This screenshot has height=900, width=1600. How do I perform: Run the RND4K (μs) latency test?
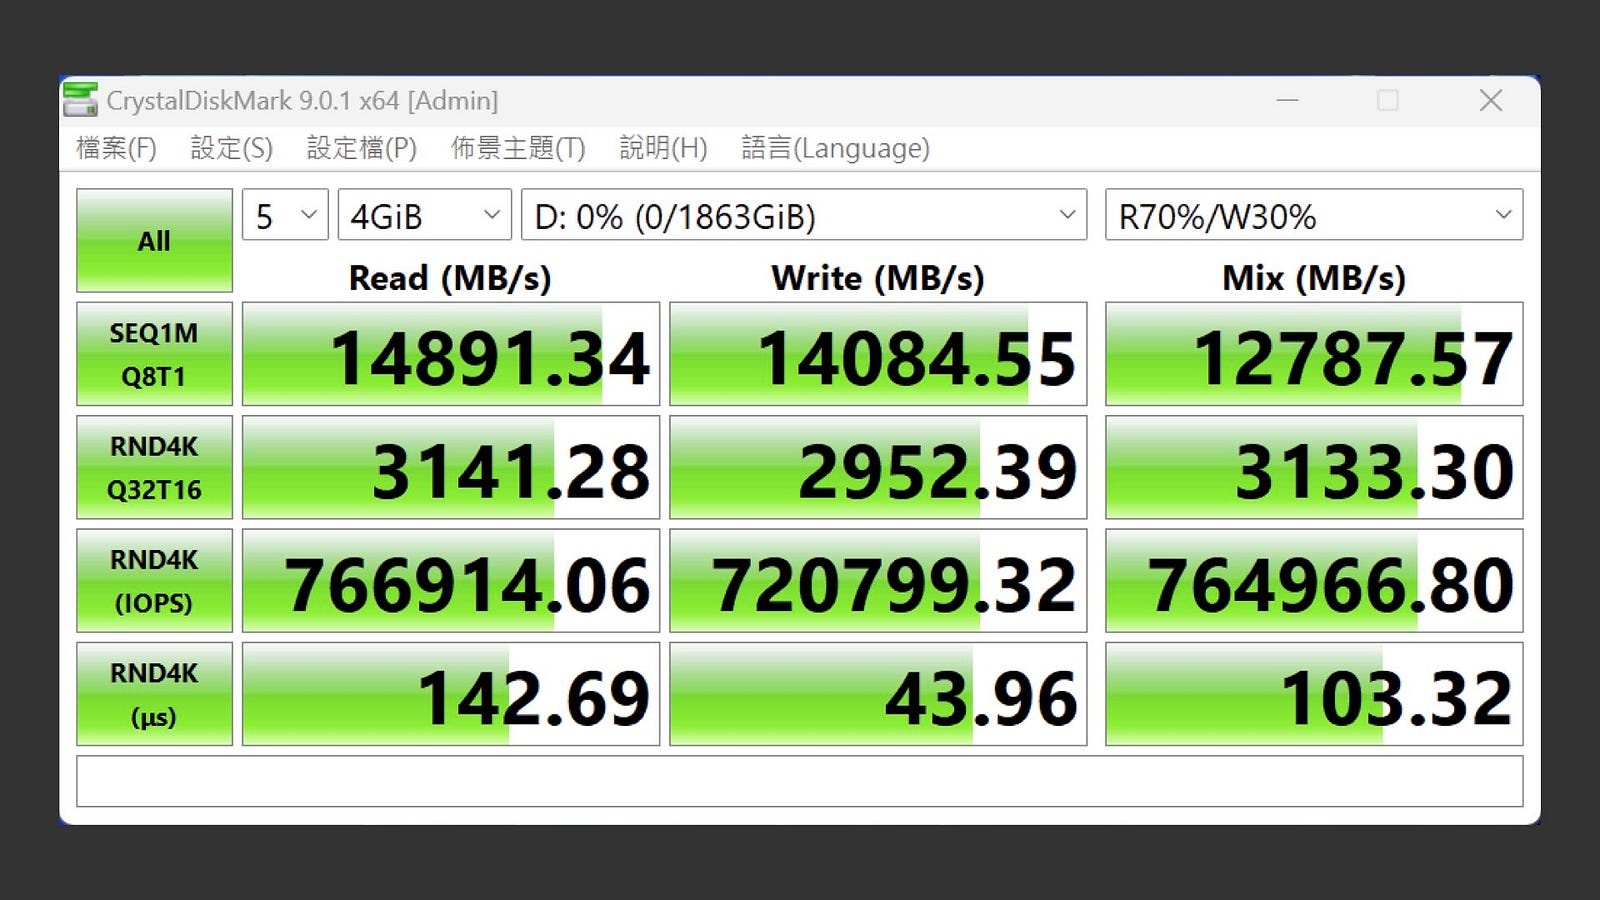(x=154, y=694)
